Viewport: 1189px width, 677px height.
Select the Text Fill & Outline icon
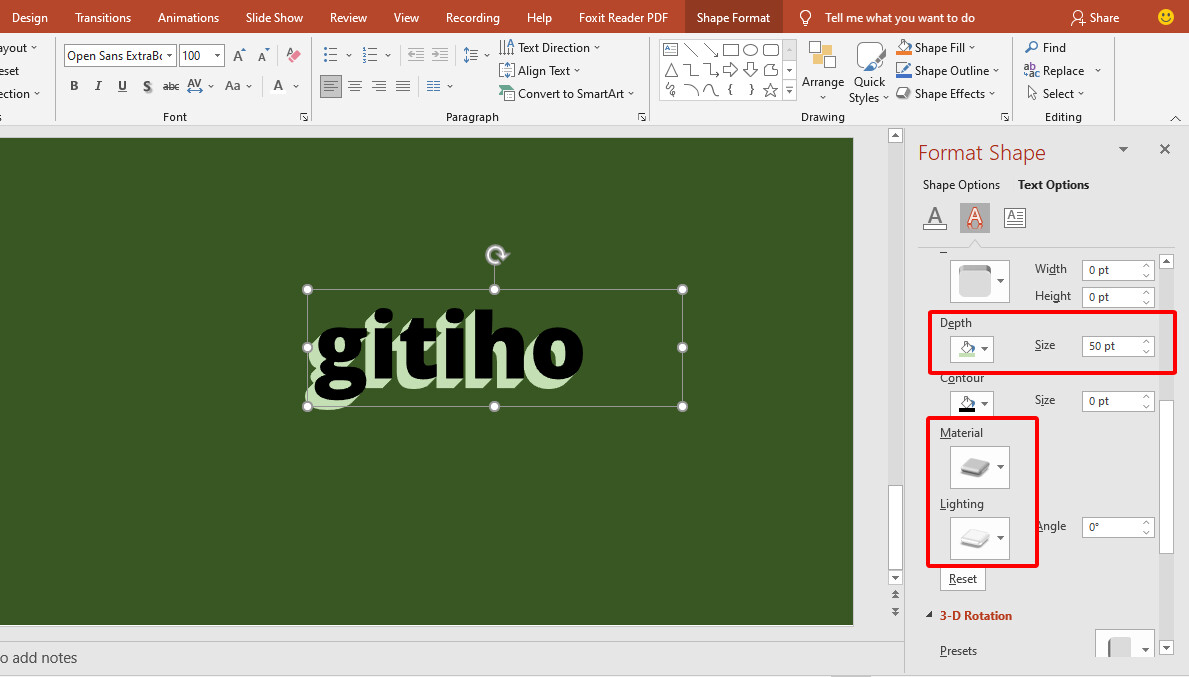934,217
